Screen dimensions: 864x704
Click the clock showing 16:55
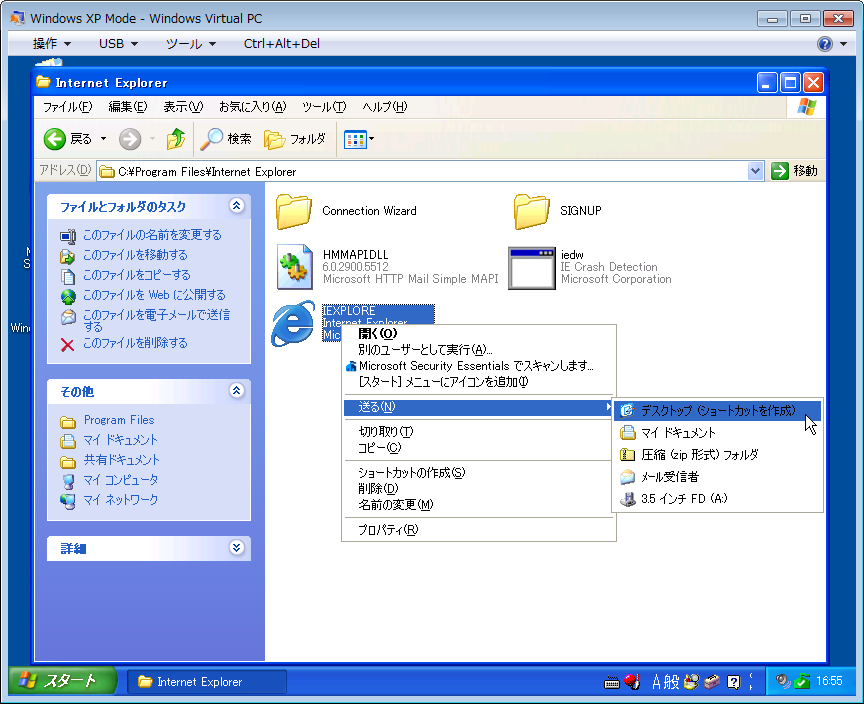tap(829, 681)
